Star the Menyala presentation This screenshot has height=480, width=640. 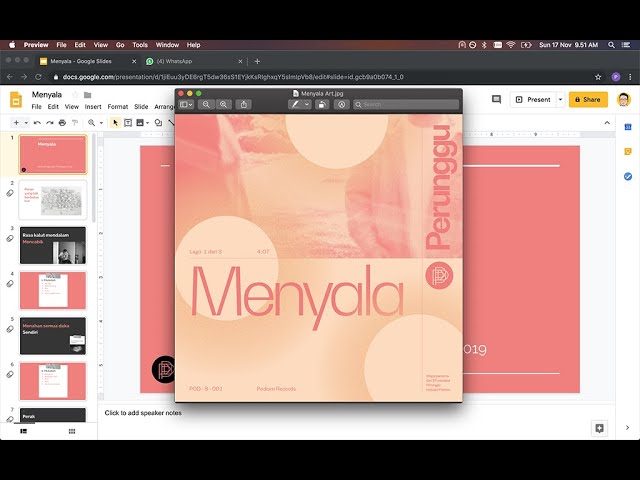tap(75, 95)
